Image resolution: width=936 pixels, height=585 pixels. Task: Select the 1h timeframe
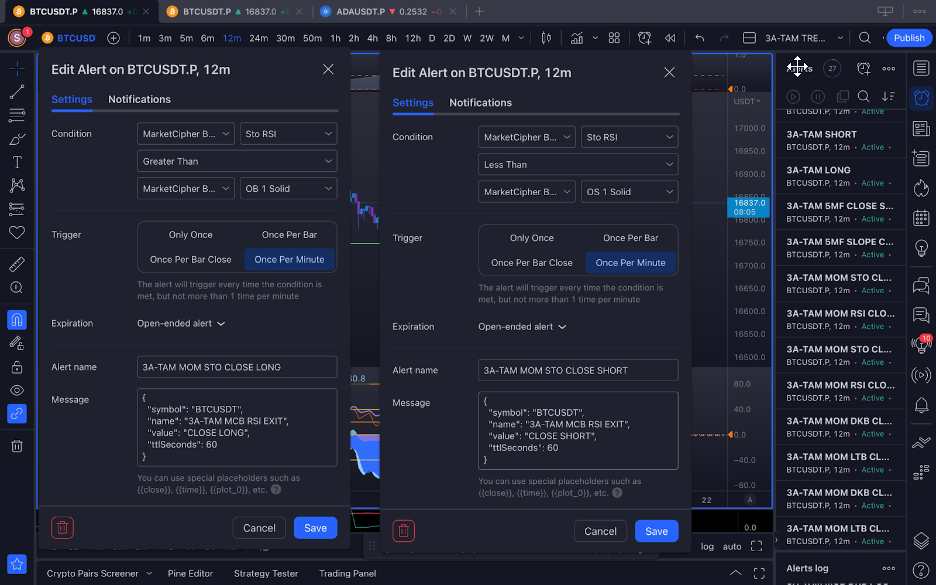click(335, 38)
